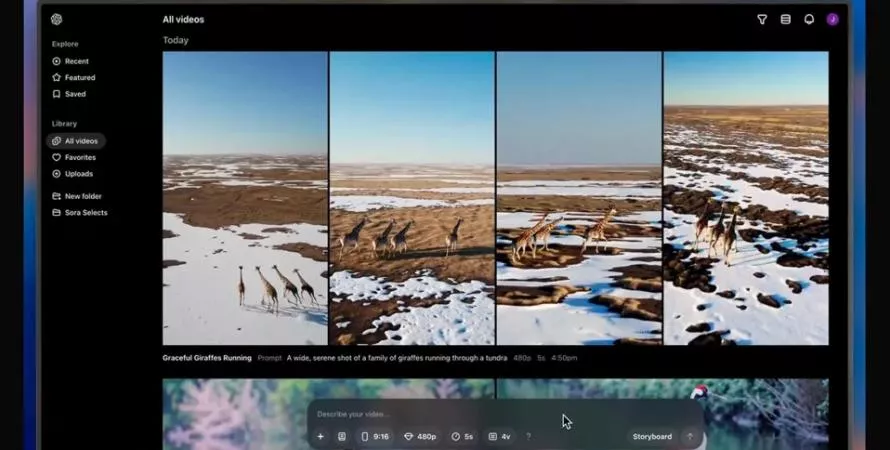Open third giraffe video with hazy sky

pos(579,198)
